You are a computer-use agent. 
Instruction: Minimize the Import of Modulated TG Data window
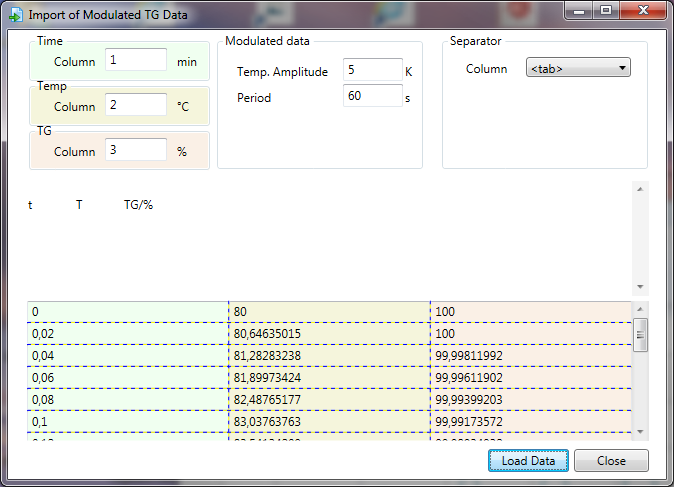pyautogui.click(x=579, y=10)
